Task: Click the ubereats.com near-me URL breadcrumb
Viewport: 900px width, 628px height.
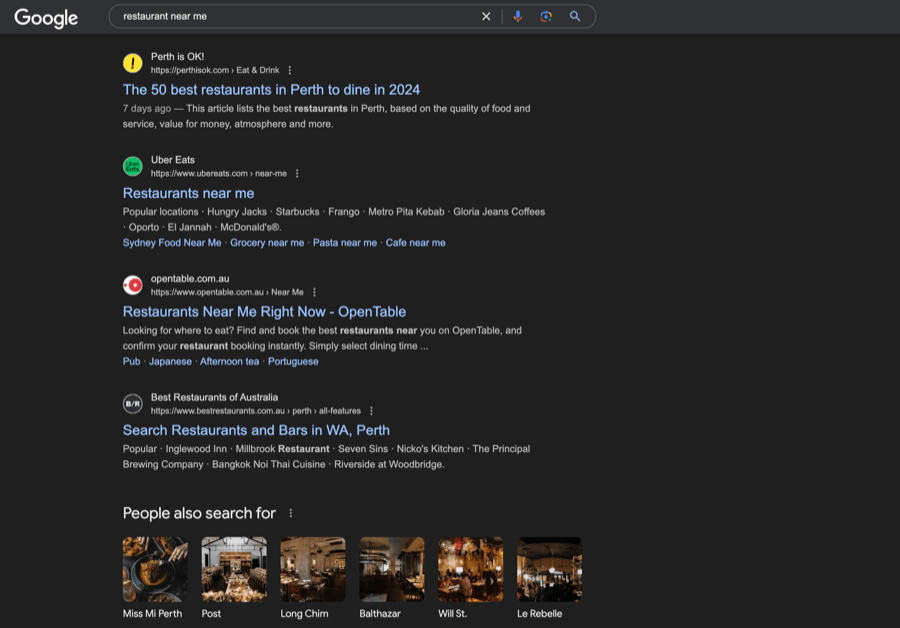Action: [219, 173]
